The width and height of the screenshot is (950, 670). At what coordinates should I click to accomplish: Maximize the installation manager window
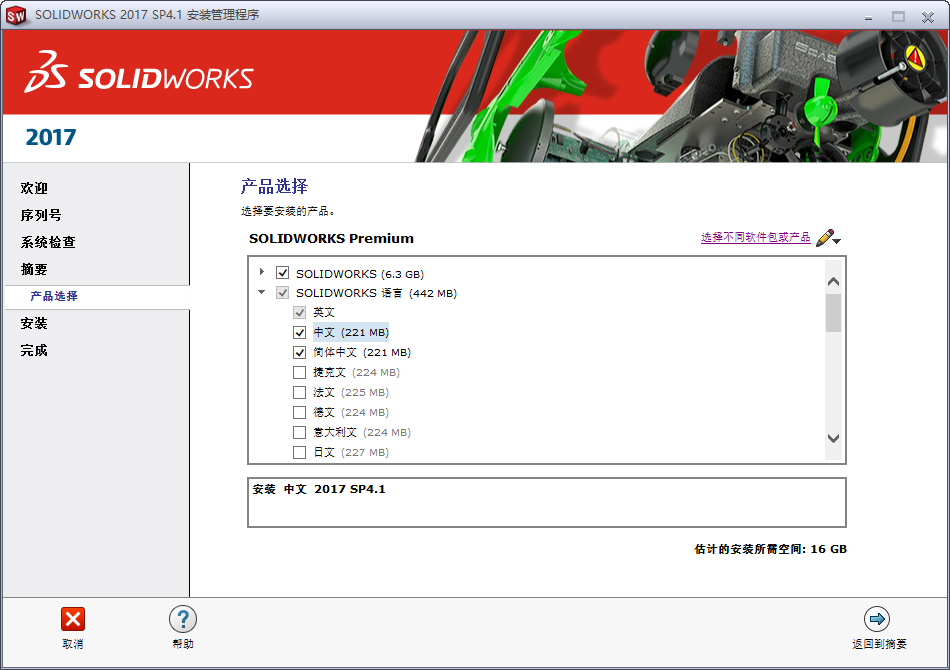pos(898,17)
